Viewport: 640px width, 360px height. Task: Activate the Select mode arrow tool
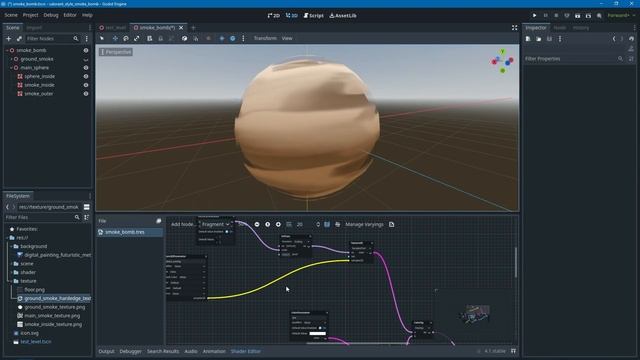coord(102,38)
